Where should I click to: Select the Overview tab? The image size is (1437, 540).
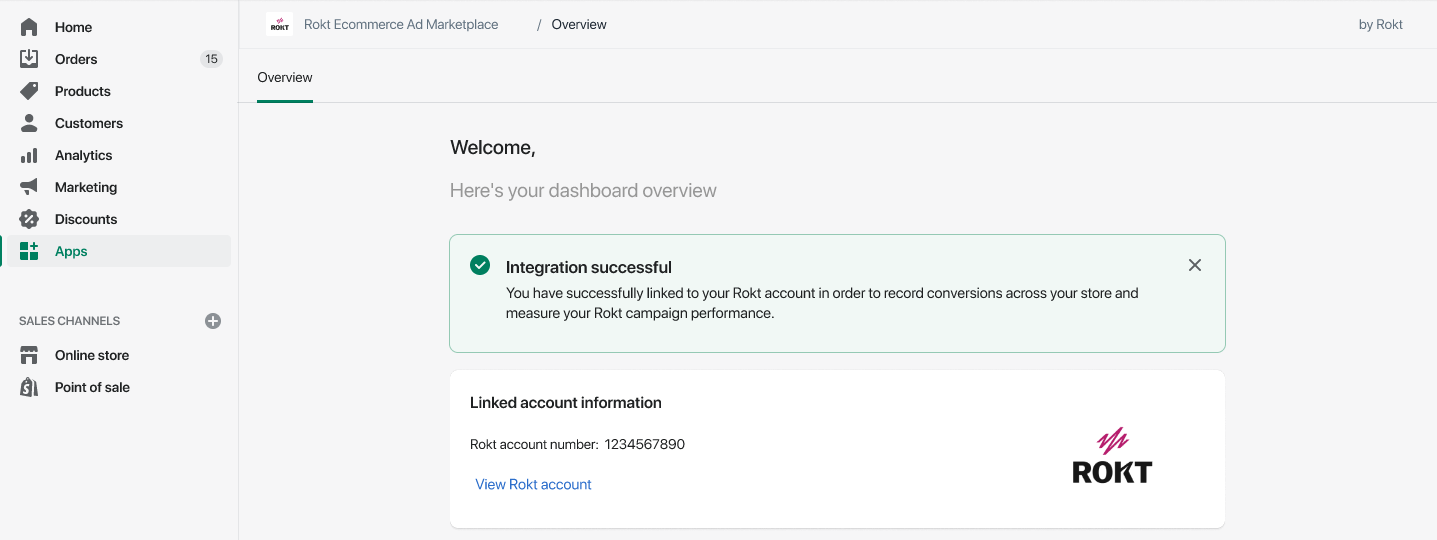(x=285, y=78)
